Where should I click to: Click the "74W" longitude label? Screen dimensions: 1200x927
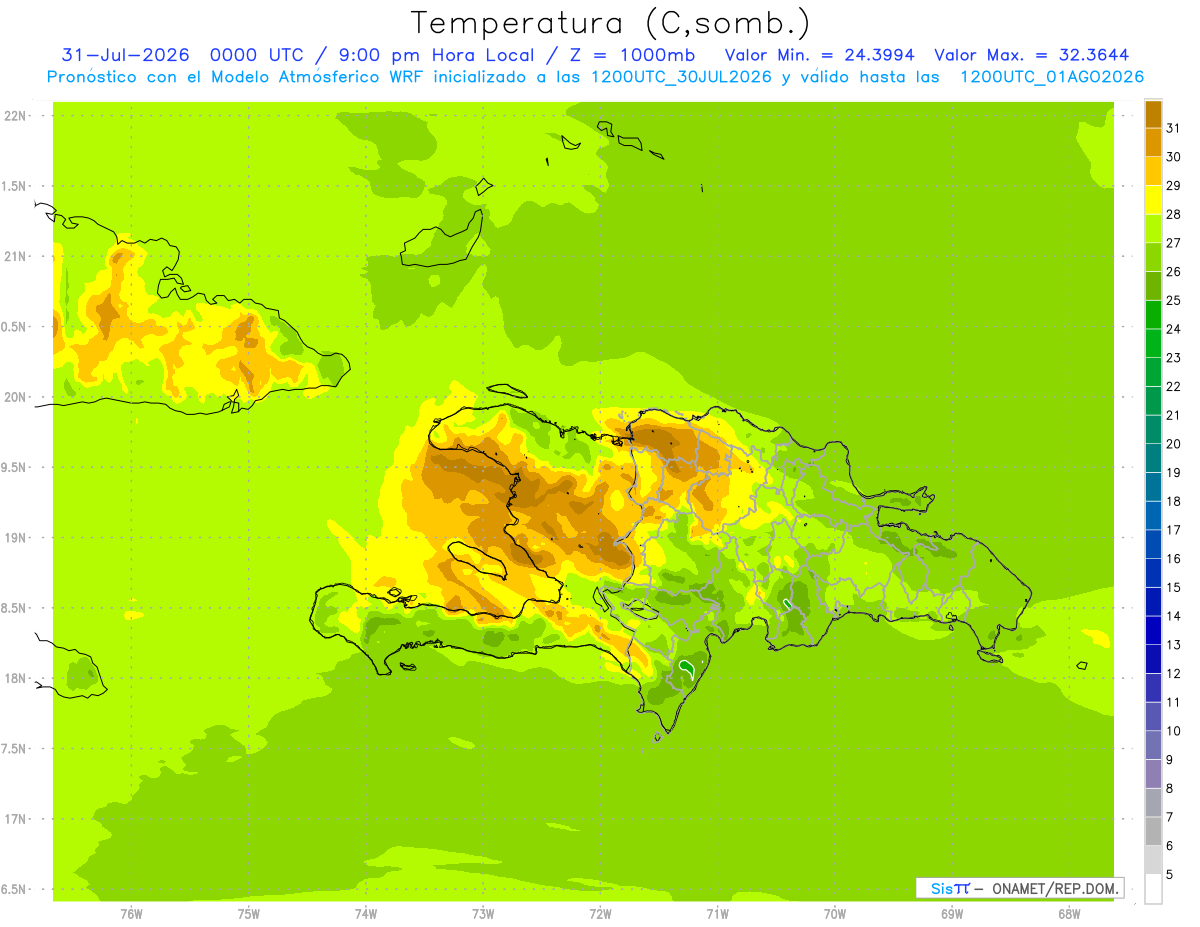coord(366,914)
